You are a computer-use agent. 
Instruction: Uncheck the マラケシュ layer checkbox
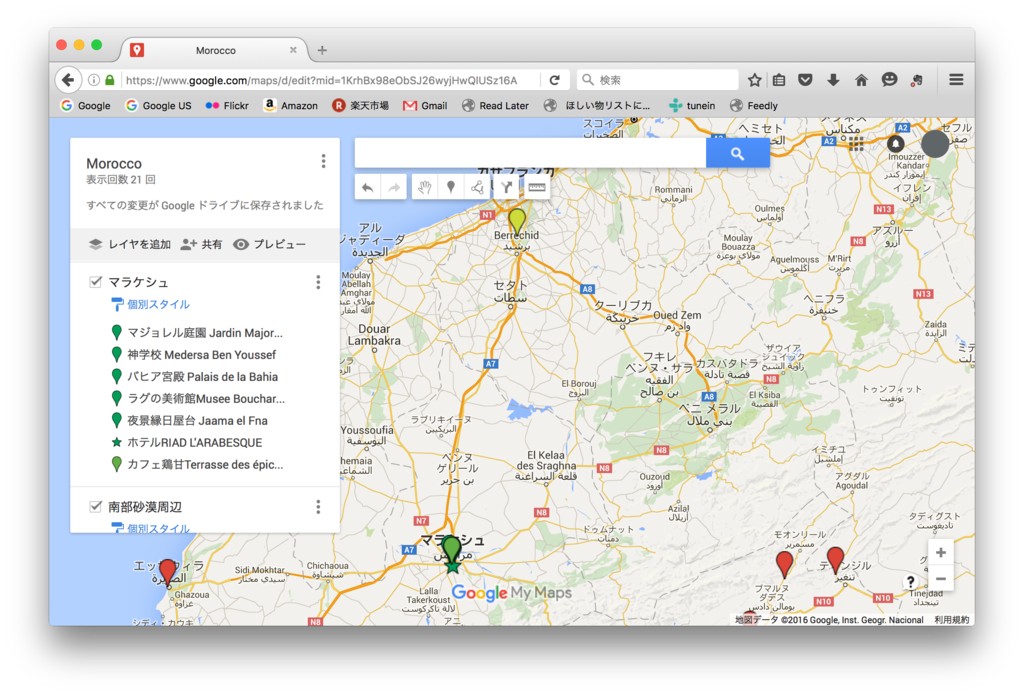click(95, 281)
